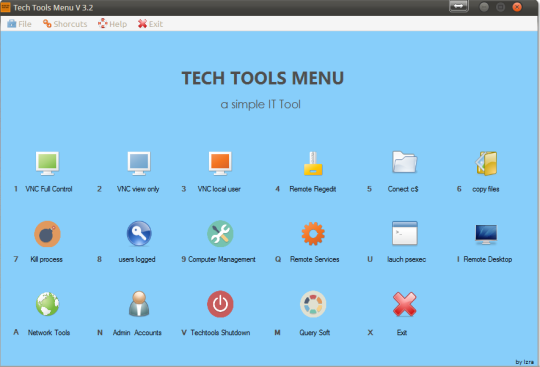Click the 'VNC Full Control' label
The height and width of the screenshot is (367, 540).
(49, 189)
